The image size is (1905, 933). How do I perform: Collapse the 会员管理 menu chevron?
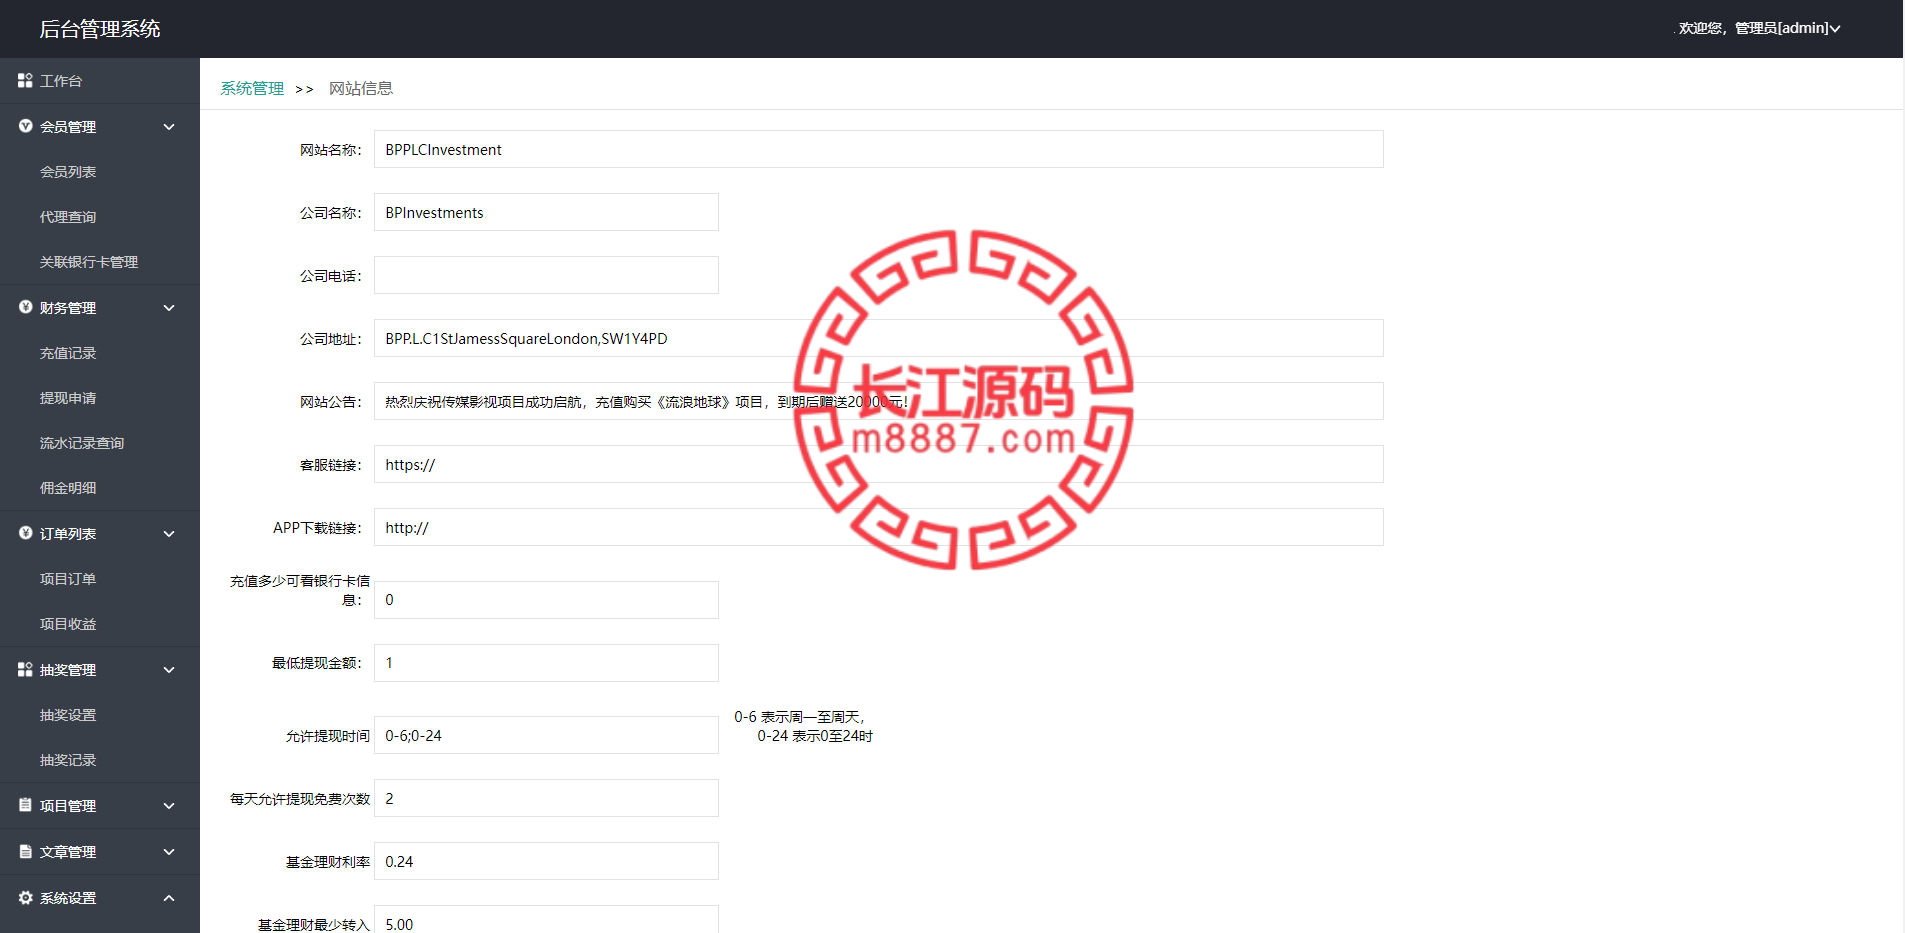coord(169,127)
